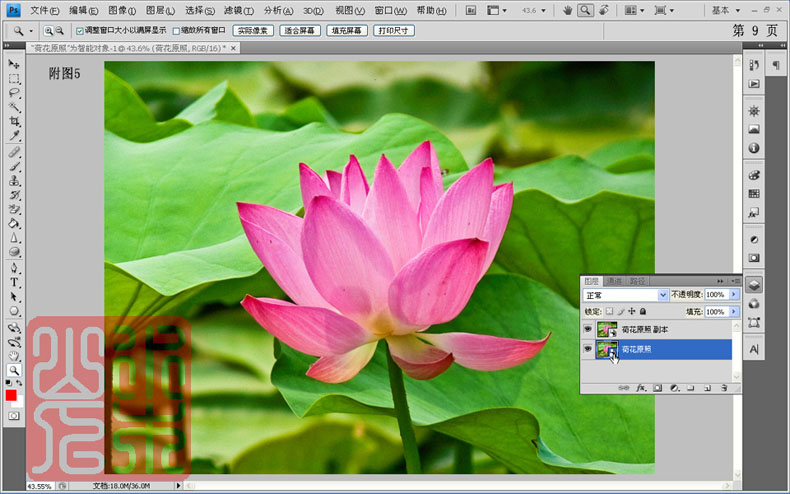790x494 pixels.
Task: Open the 基本 workspace dropdown
Action: [x=726, y=10]
